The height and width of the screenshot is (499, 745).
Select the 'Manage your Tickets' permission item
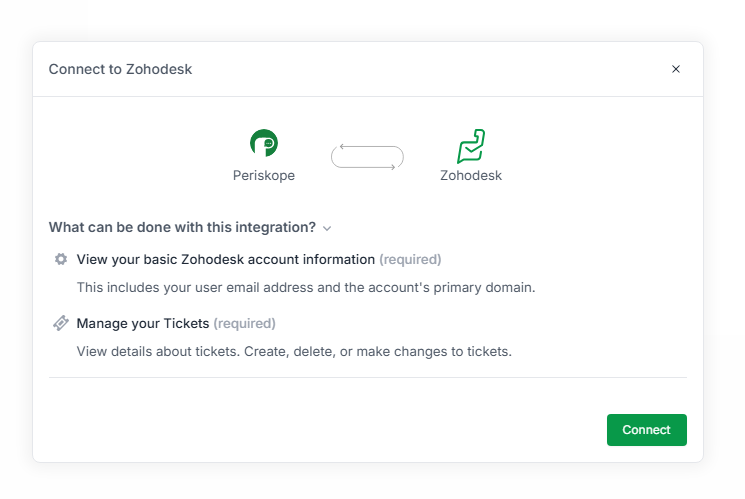click(143, 323)
